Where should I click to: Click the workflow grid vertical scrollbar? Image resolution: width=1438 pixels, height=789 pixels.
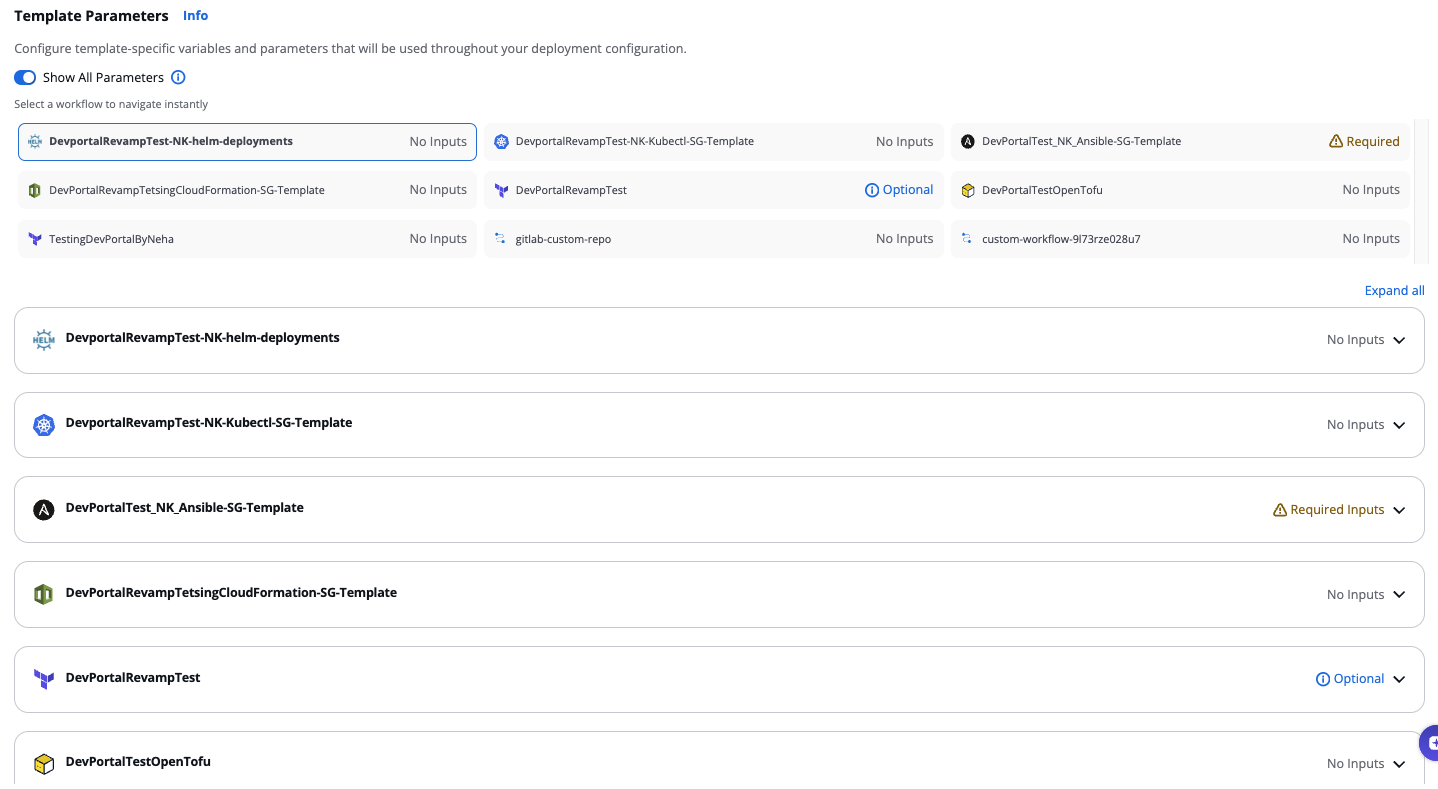(x=1421, y=190)
